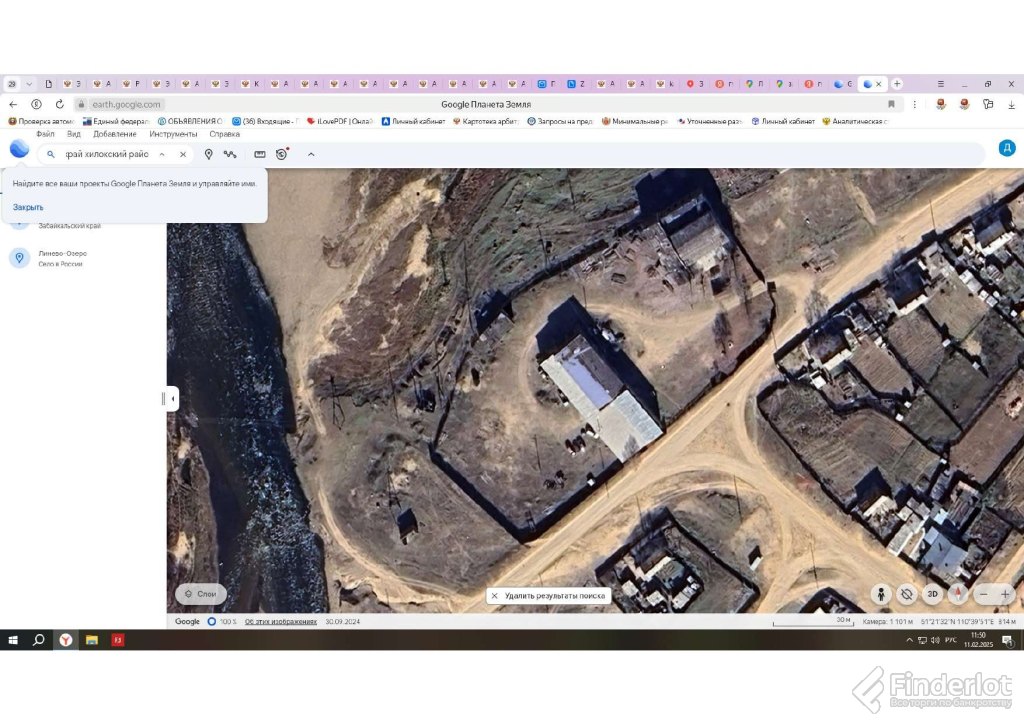
Task: Click the compass icon
Action: tap(957, 594)
